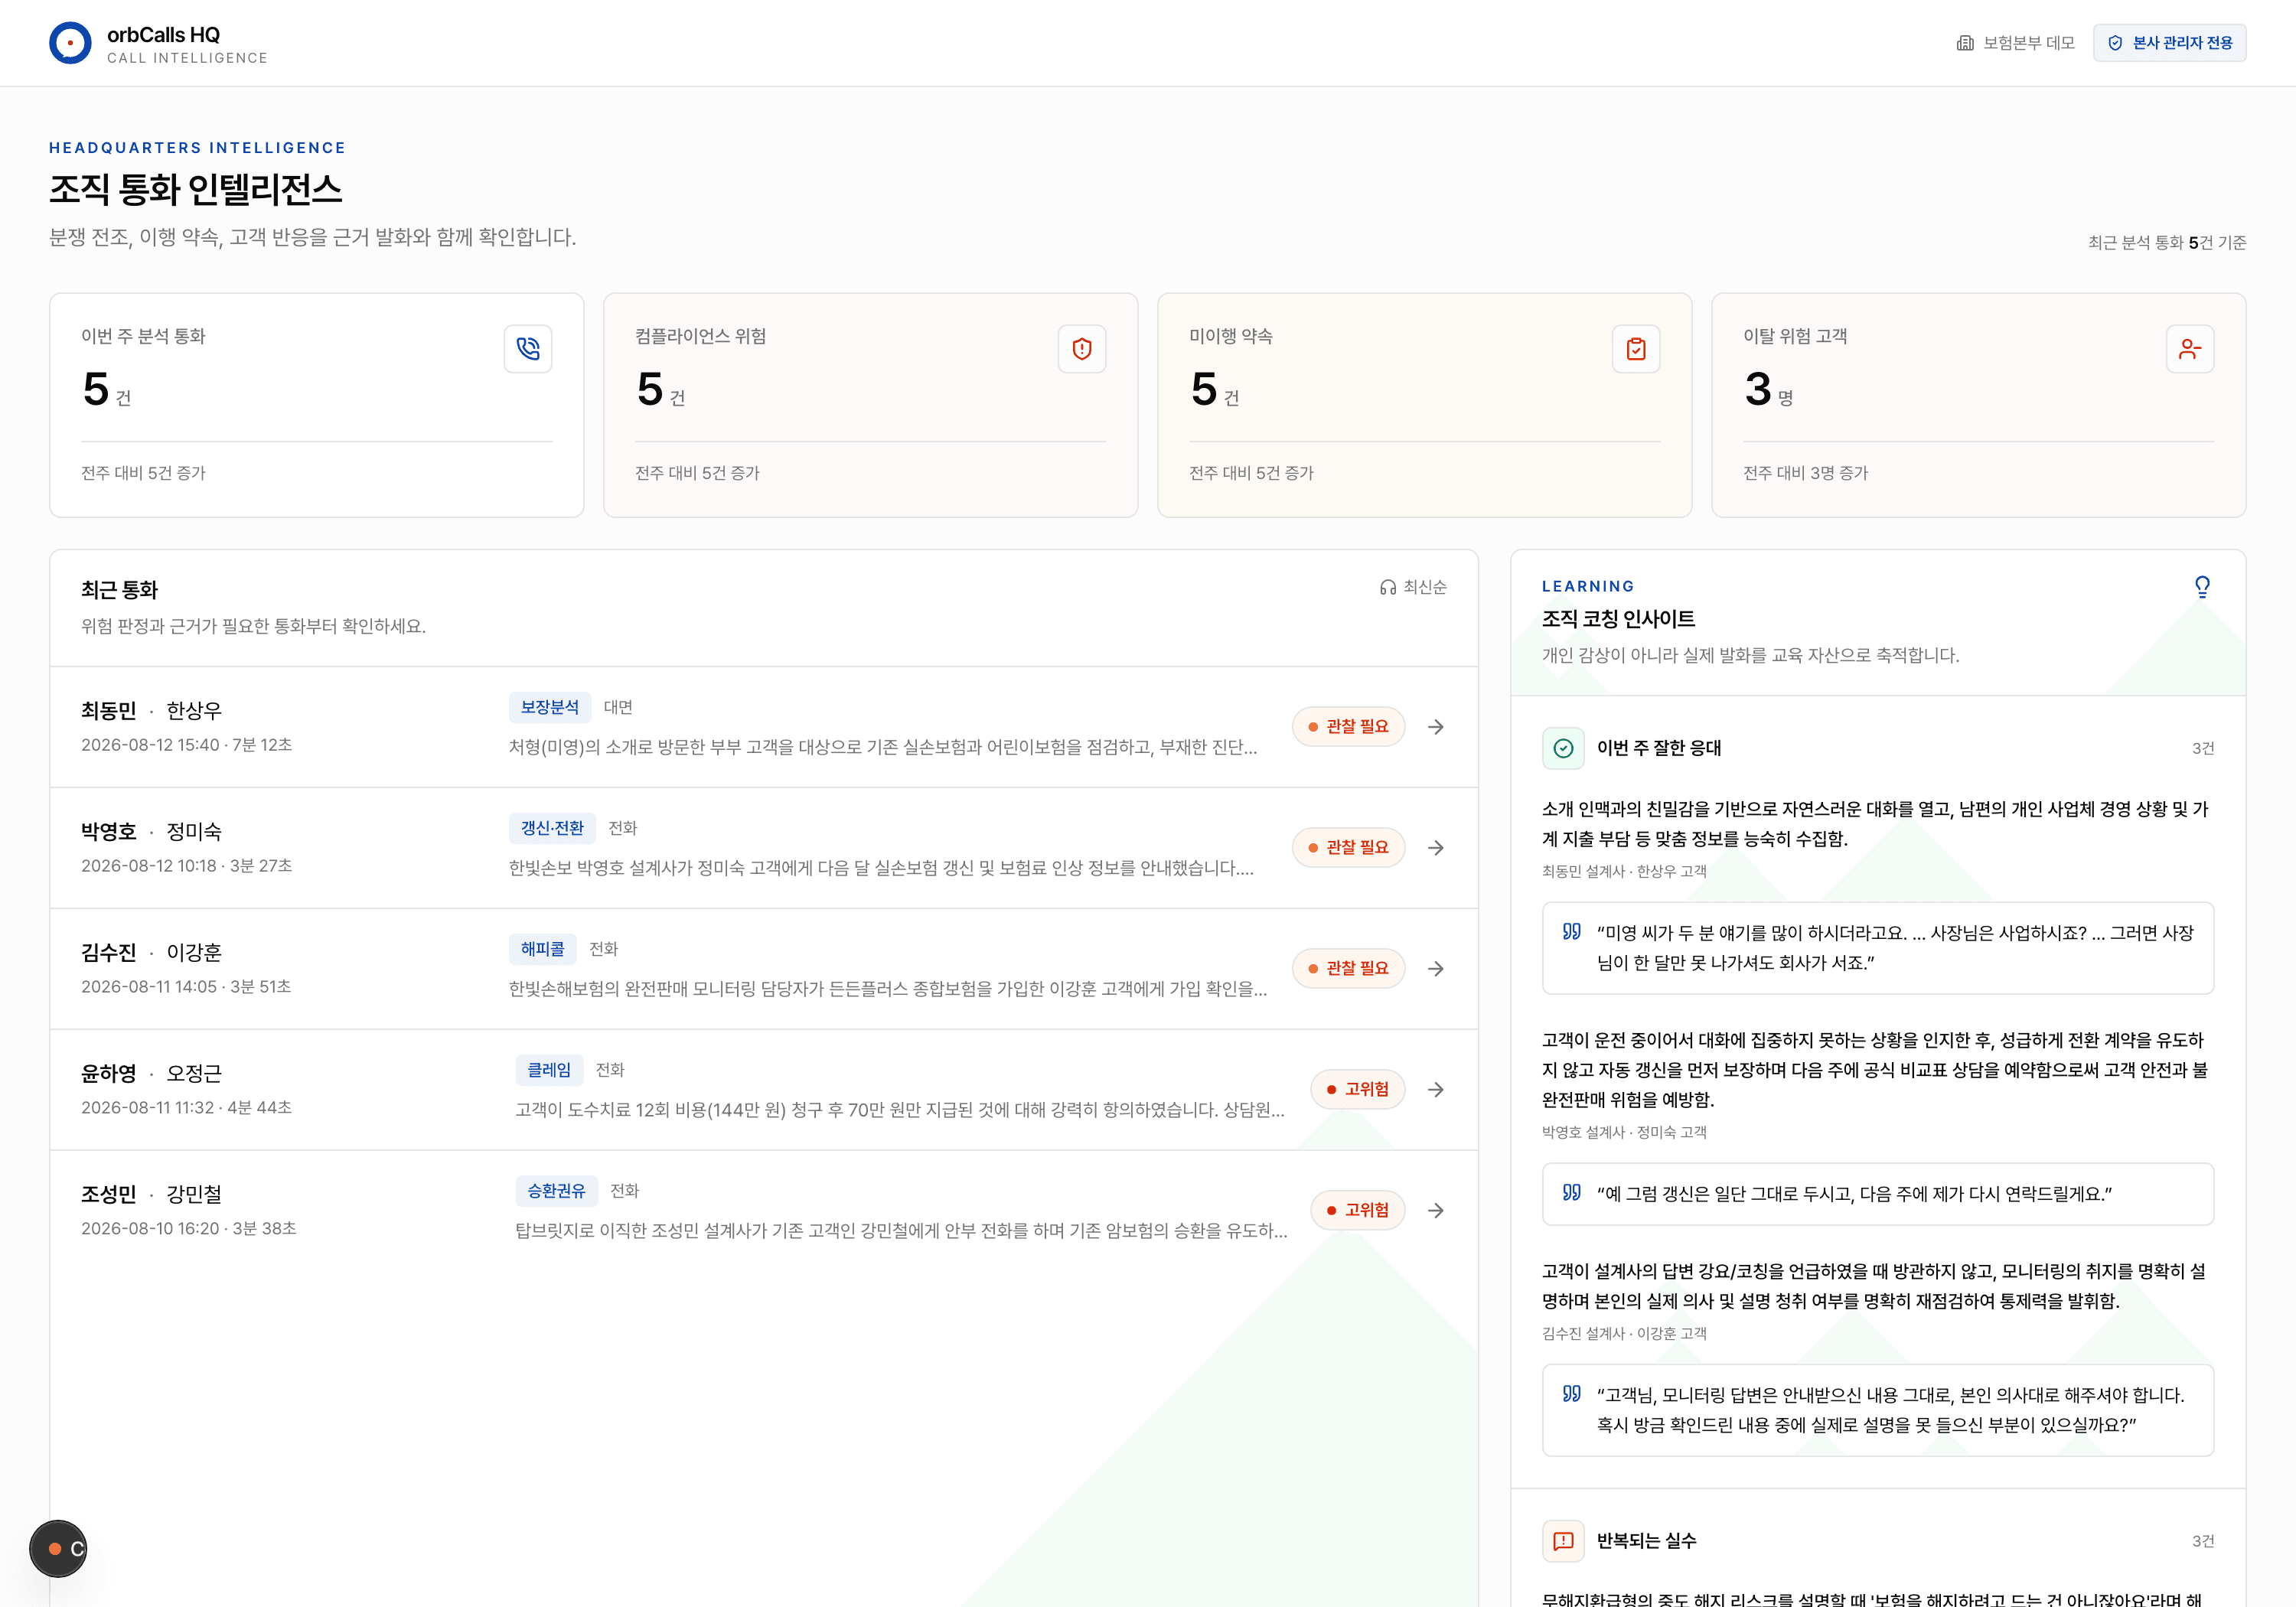Click 고위험 badge on 윤하영 row
The width and height of the screenshot is (2296, 1607).
pyautogui.click(x=1357, y=1090)
